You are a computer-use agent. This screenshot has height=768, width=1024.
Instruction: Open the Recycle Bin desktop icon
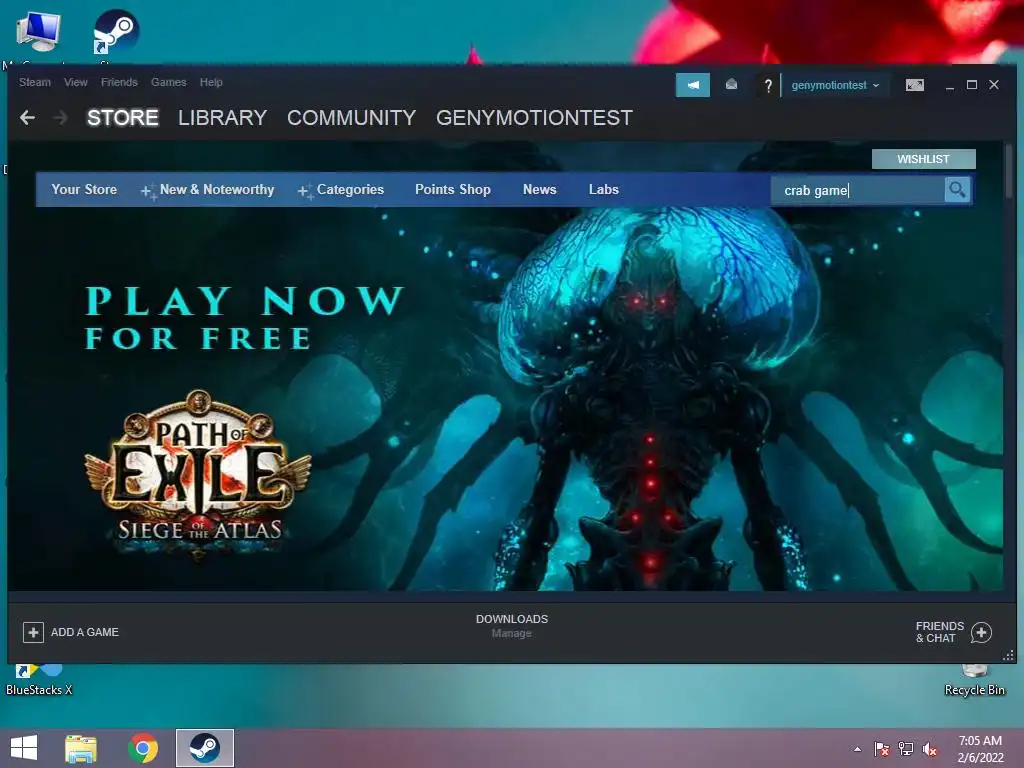(x=974, y=680)
